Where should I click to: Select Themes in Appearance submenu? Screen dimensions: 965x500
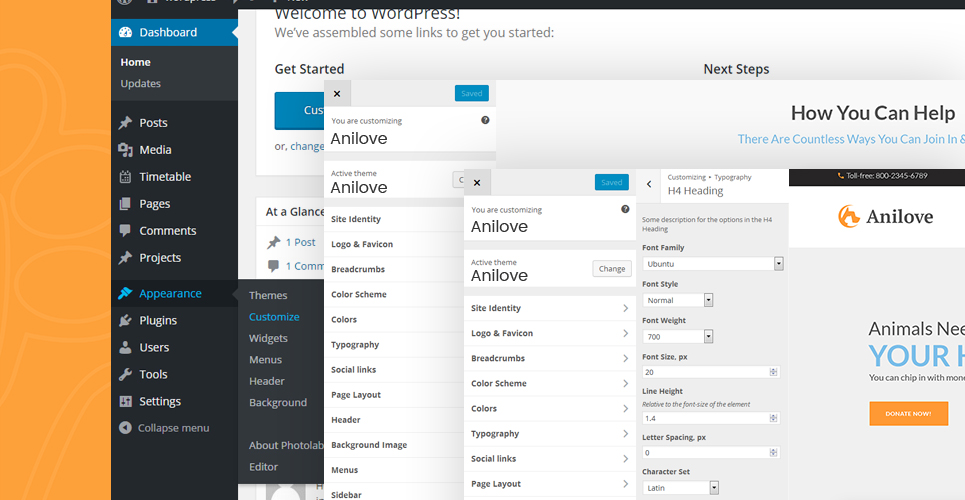coord(268,296)
